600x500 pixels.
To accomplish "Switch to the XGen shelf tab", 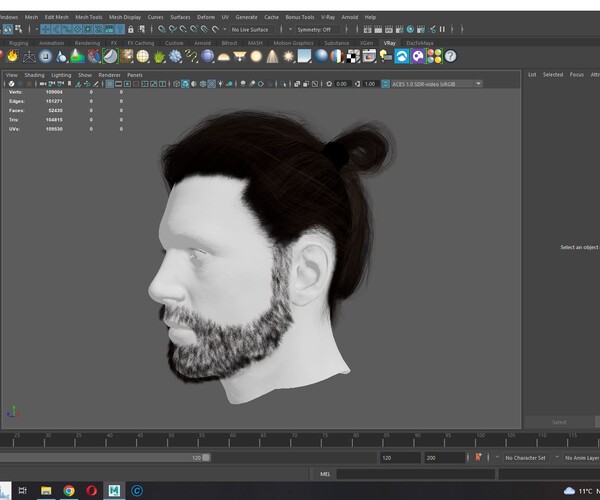I will click(x=366, y=43).
